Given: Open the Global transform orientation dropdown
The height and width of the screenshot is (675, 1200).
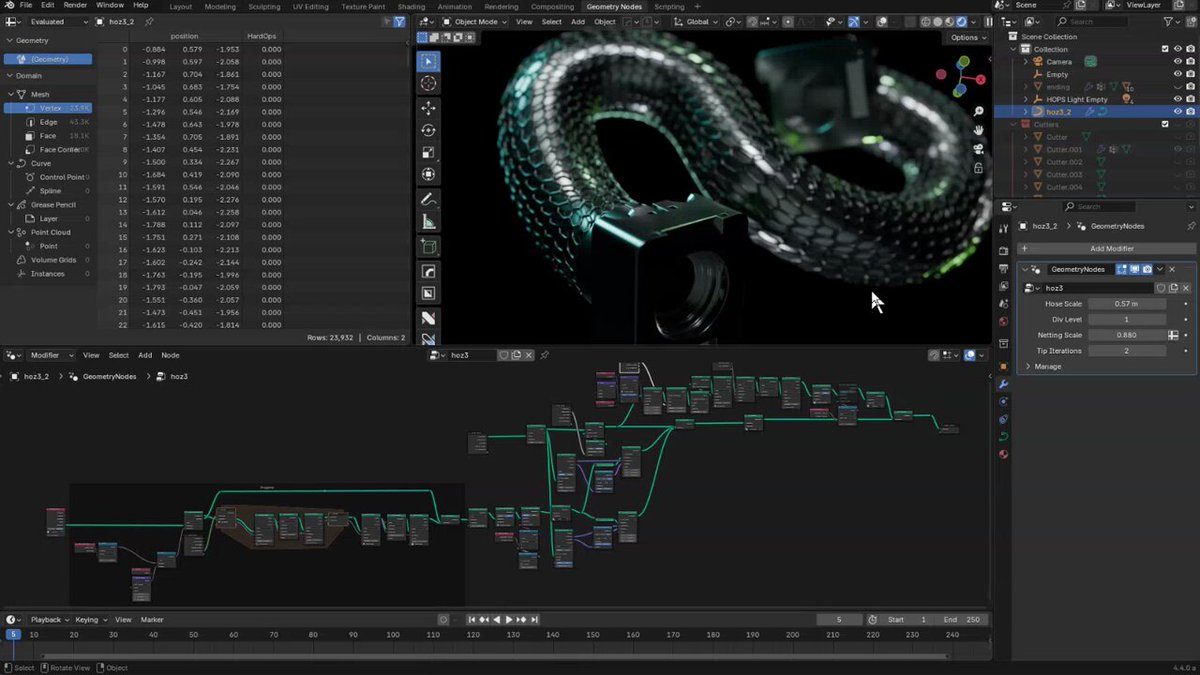Looking at the screenshot, I should pos(697,21).
